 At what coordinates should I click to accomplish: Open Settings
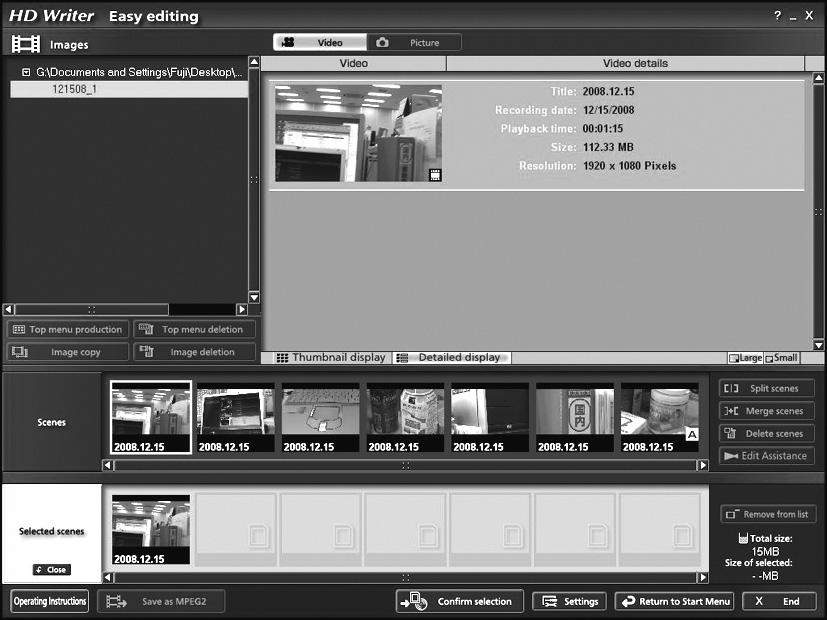571,601
